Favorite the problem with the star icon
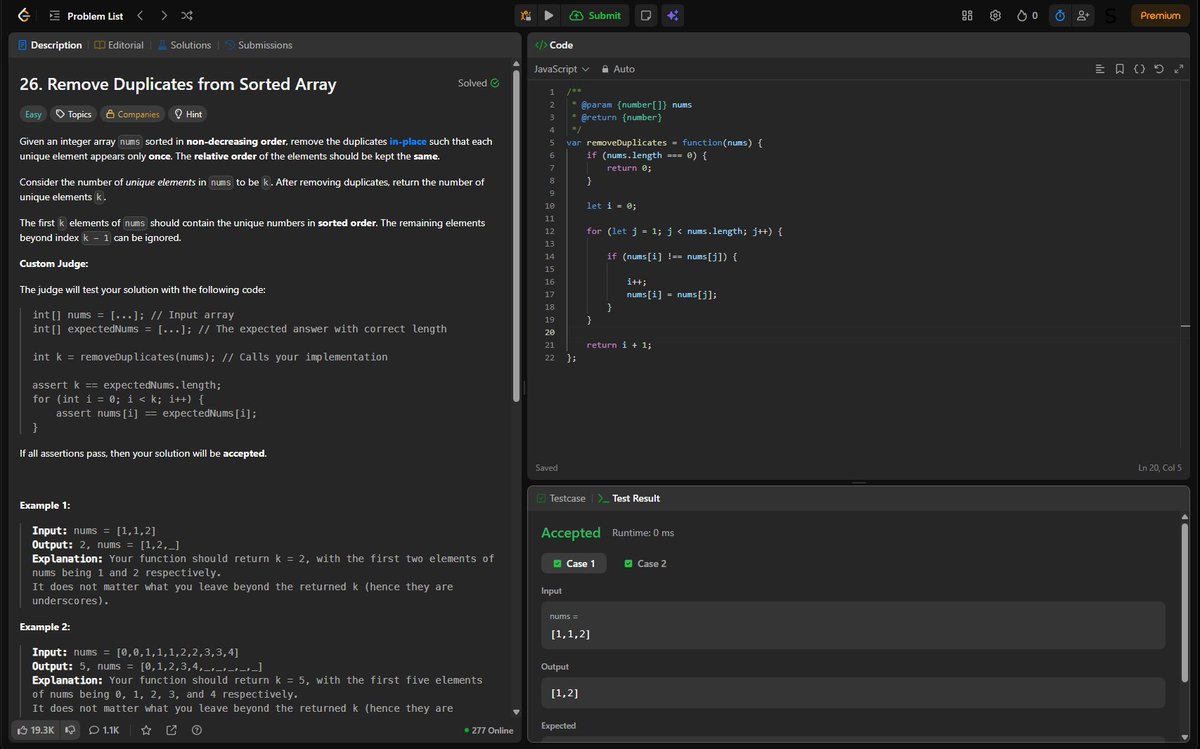 [146, 730]
